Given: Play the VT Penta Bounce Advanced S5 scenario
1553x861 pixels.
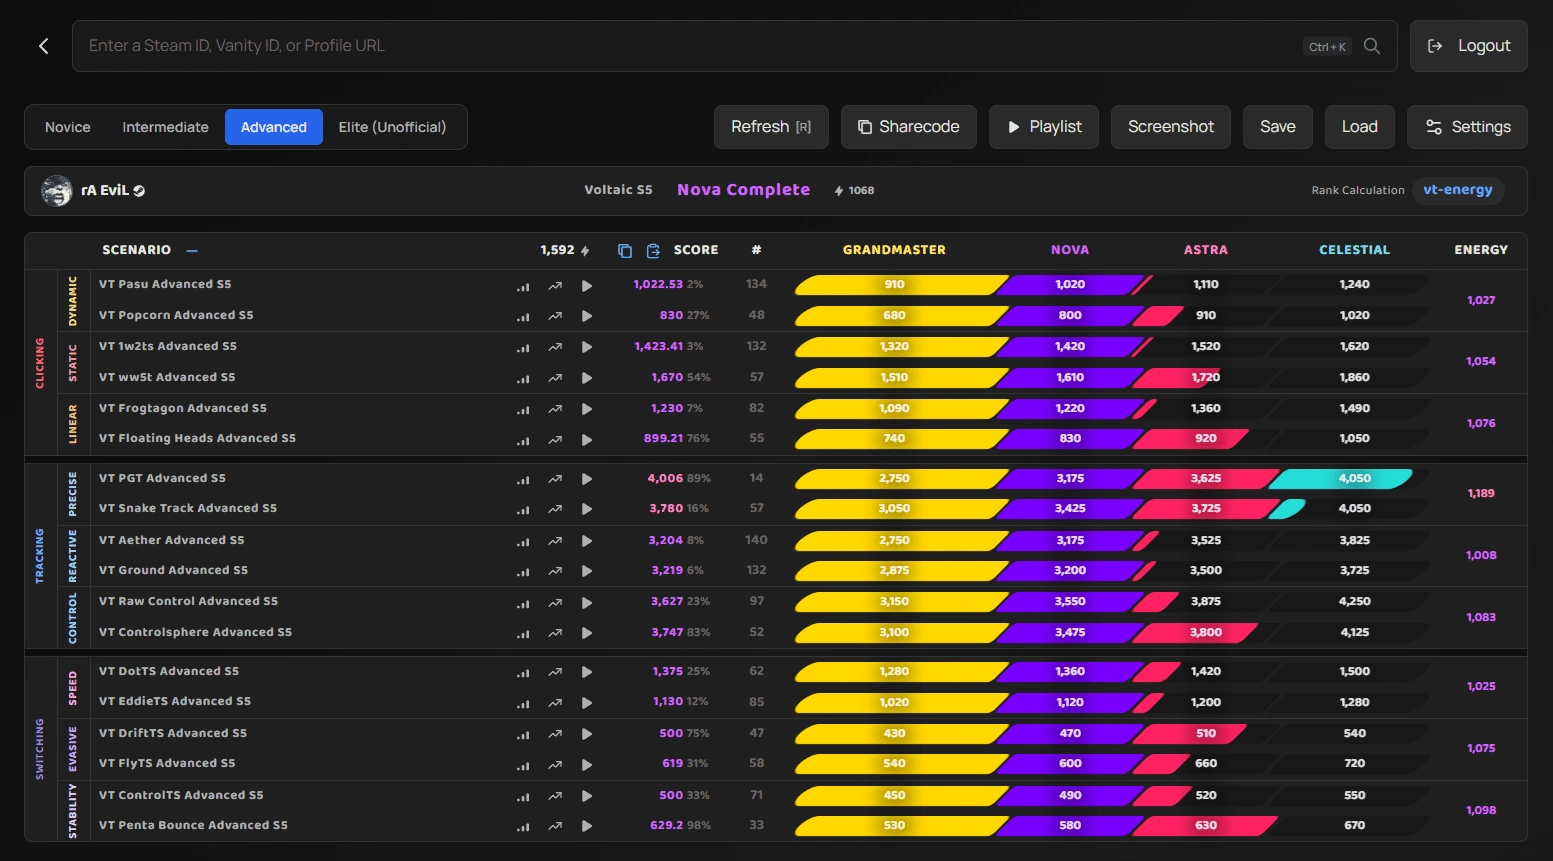Looking at the screenshot, I should [587, 826].
